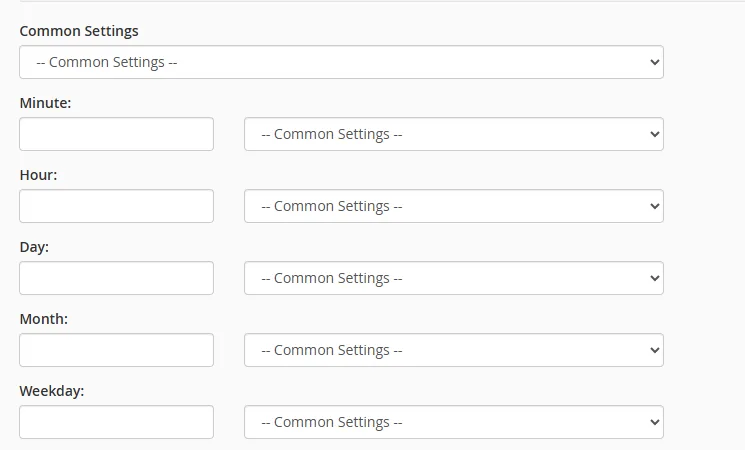Click the Weekday field label
This screenshot has height=450, width=745.
(51, 391)
